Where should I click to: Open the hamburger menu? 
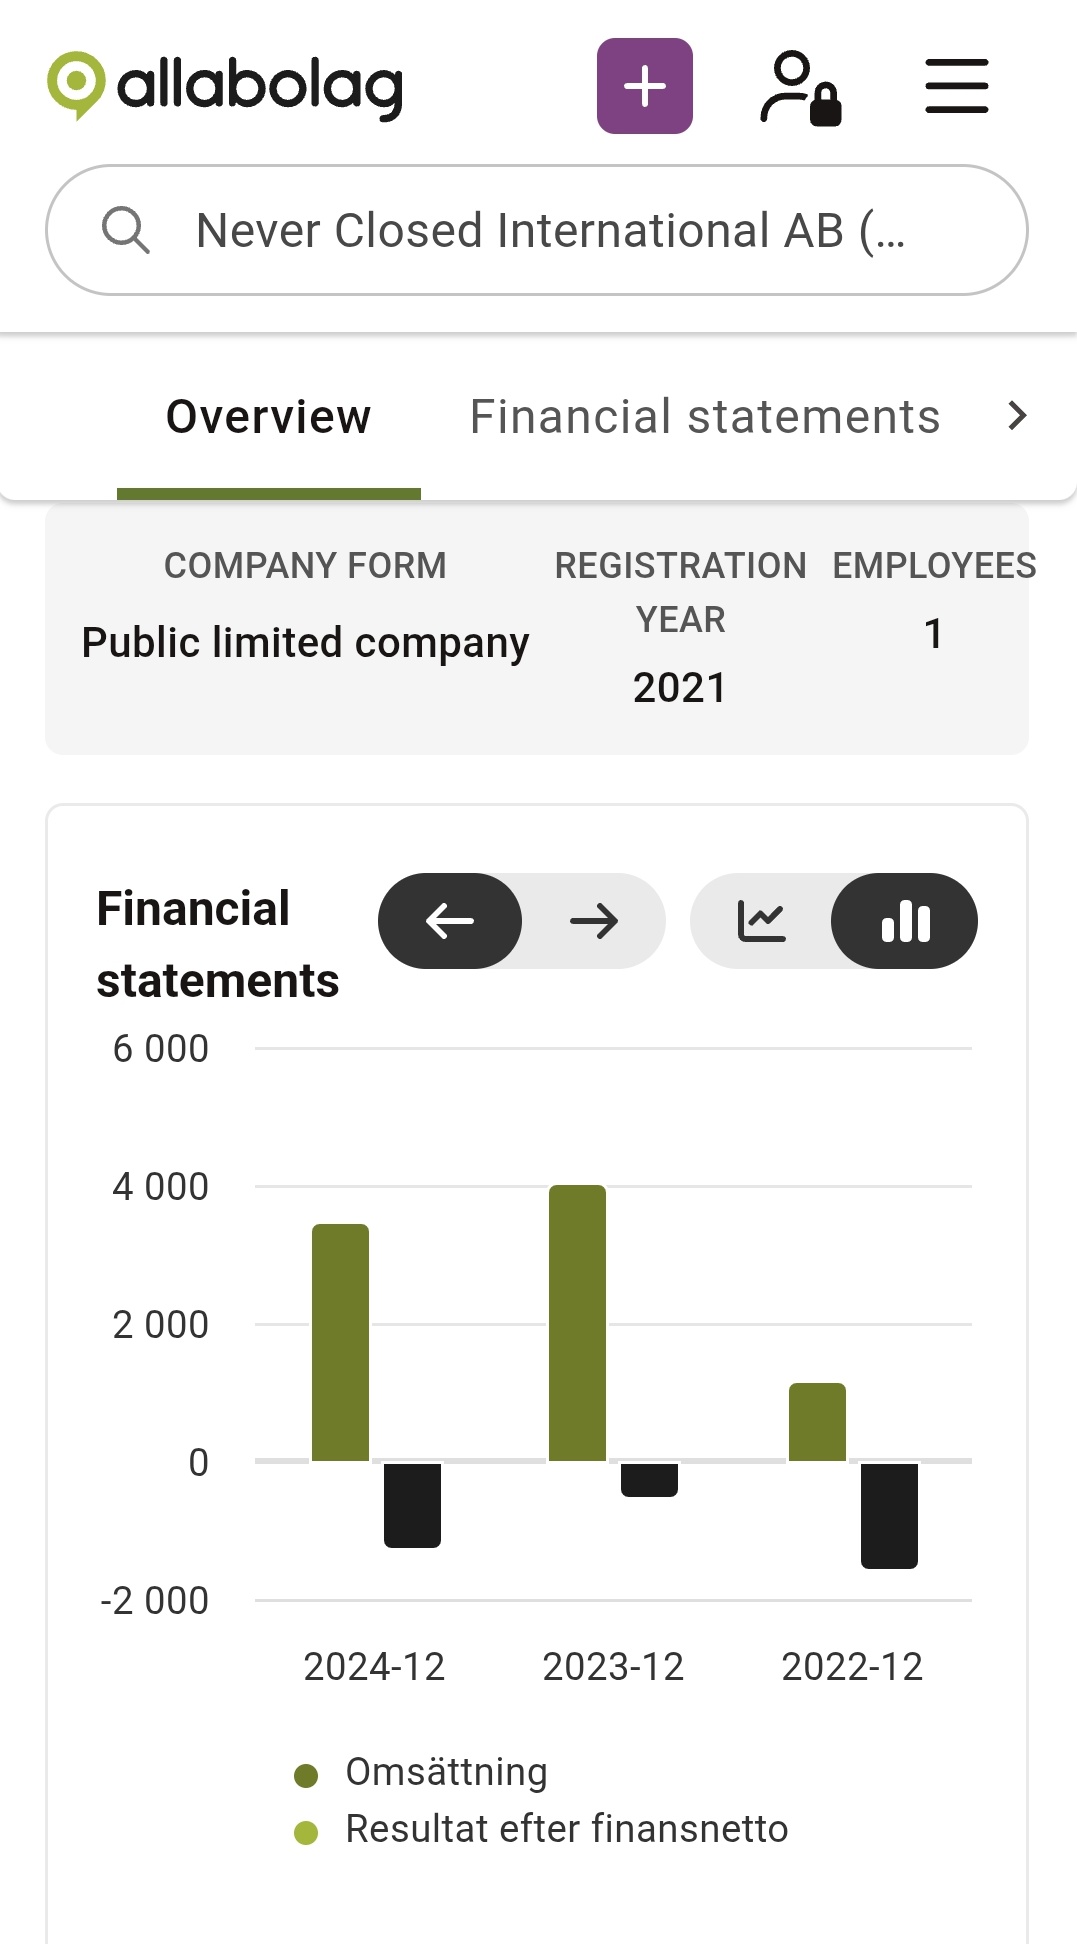(x=957, y=86)
